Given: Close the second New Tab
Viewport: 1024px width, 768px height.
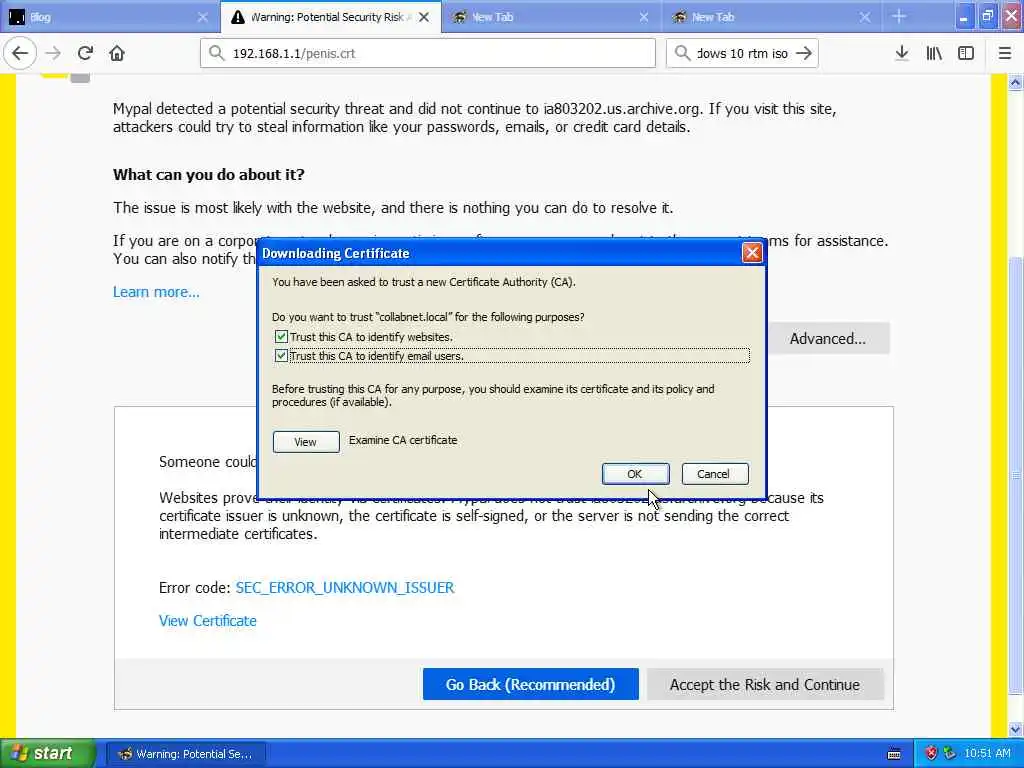Looking at the screenshot, I should coord(865,17).
